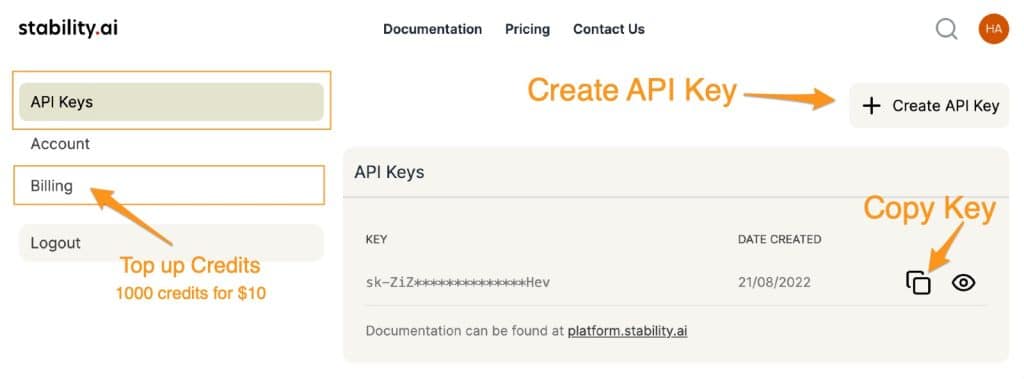The width and height of the screenshot is (1024, 379).
Task: Copy the API key with copy icon
Action: [x=918, y=282]
